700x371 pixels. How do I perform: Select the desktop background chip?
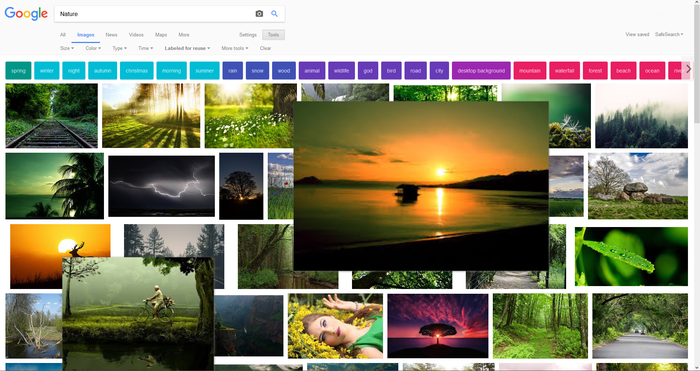click(x=481, y=71)
